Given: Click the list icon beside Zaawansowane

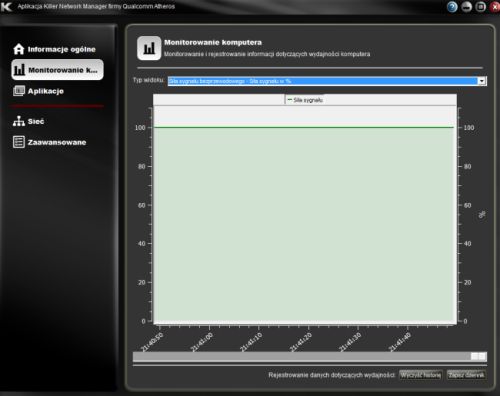Looking at the screenshot, I should tap(19, 142).
